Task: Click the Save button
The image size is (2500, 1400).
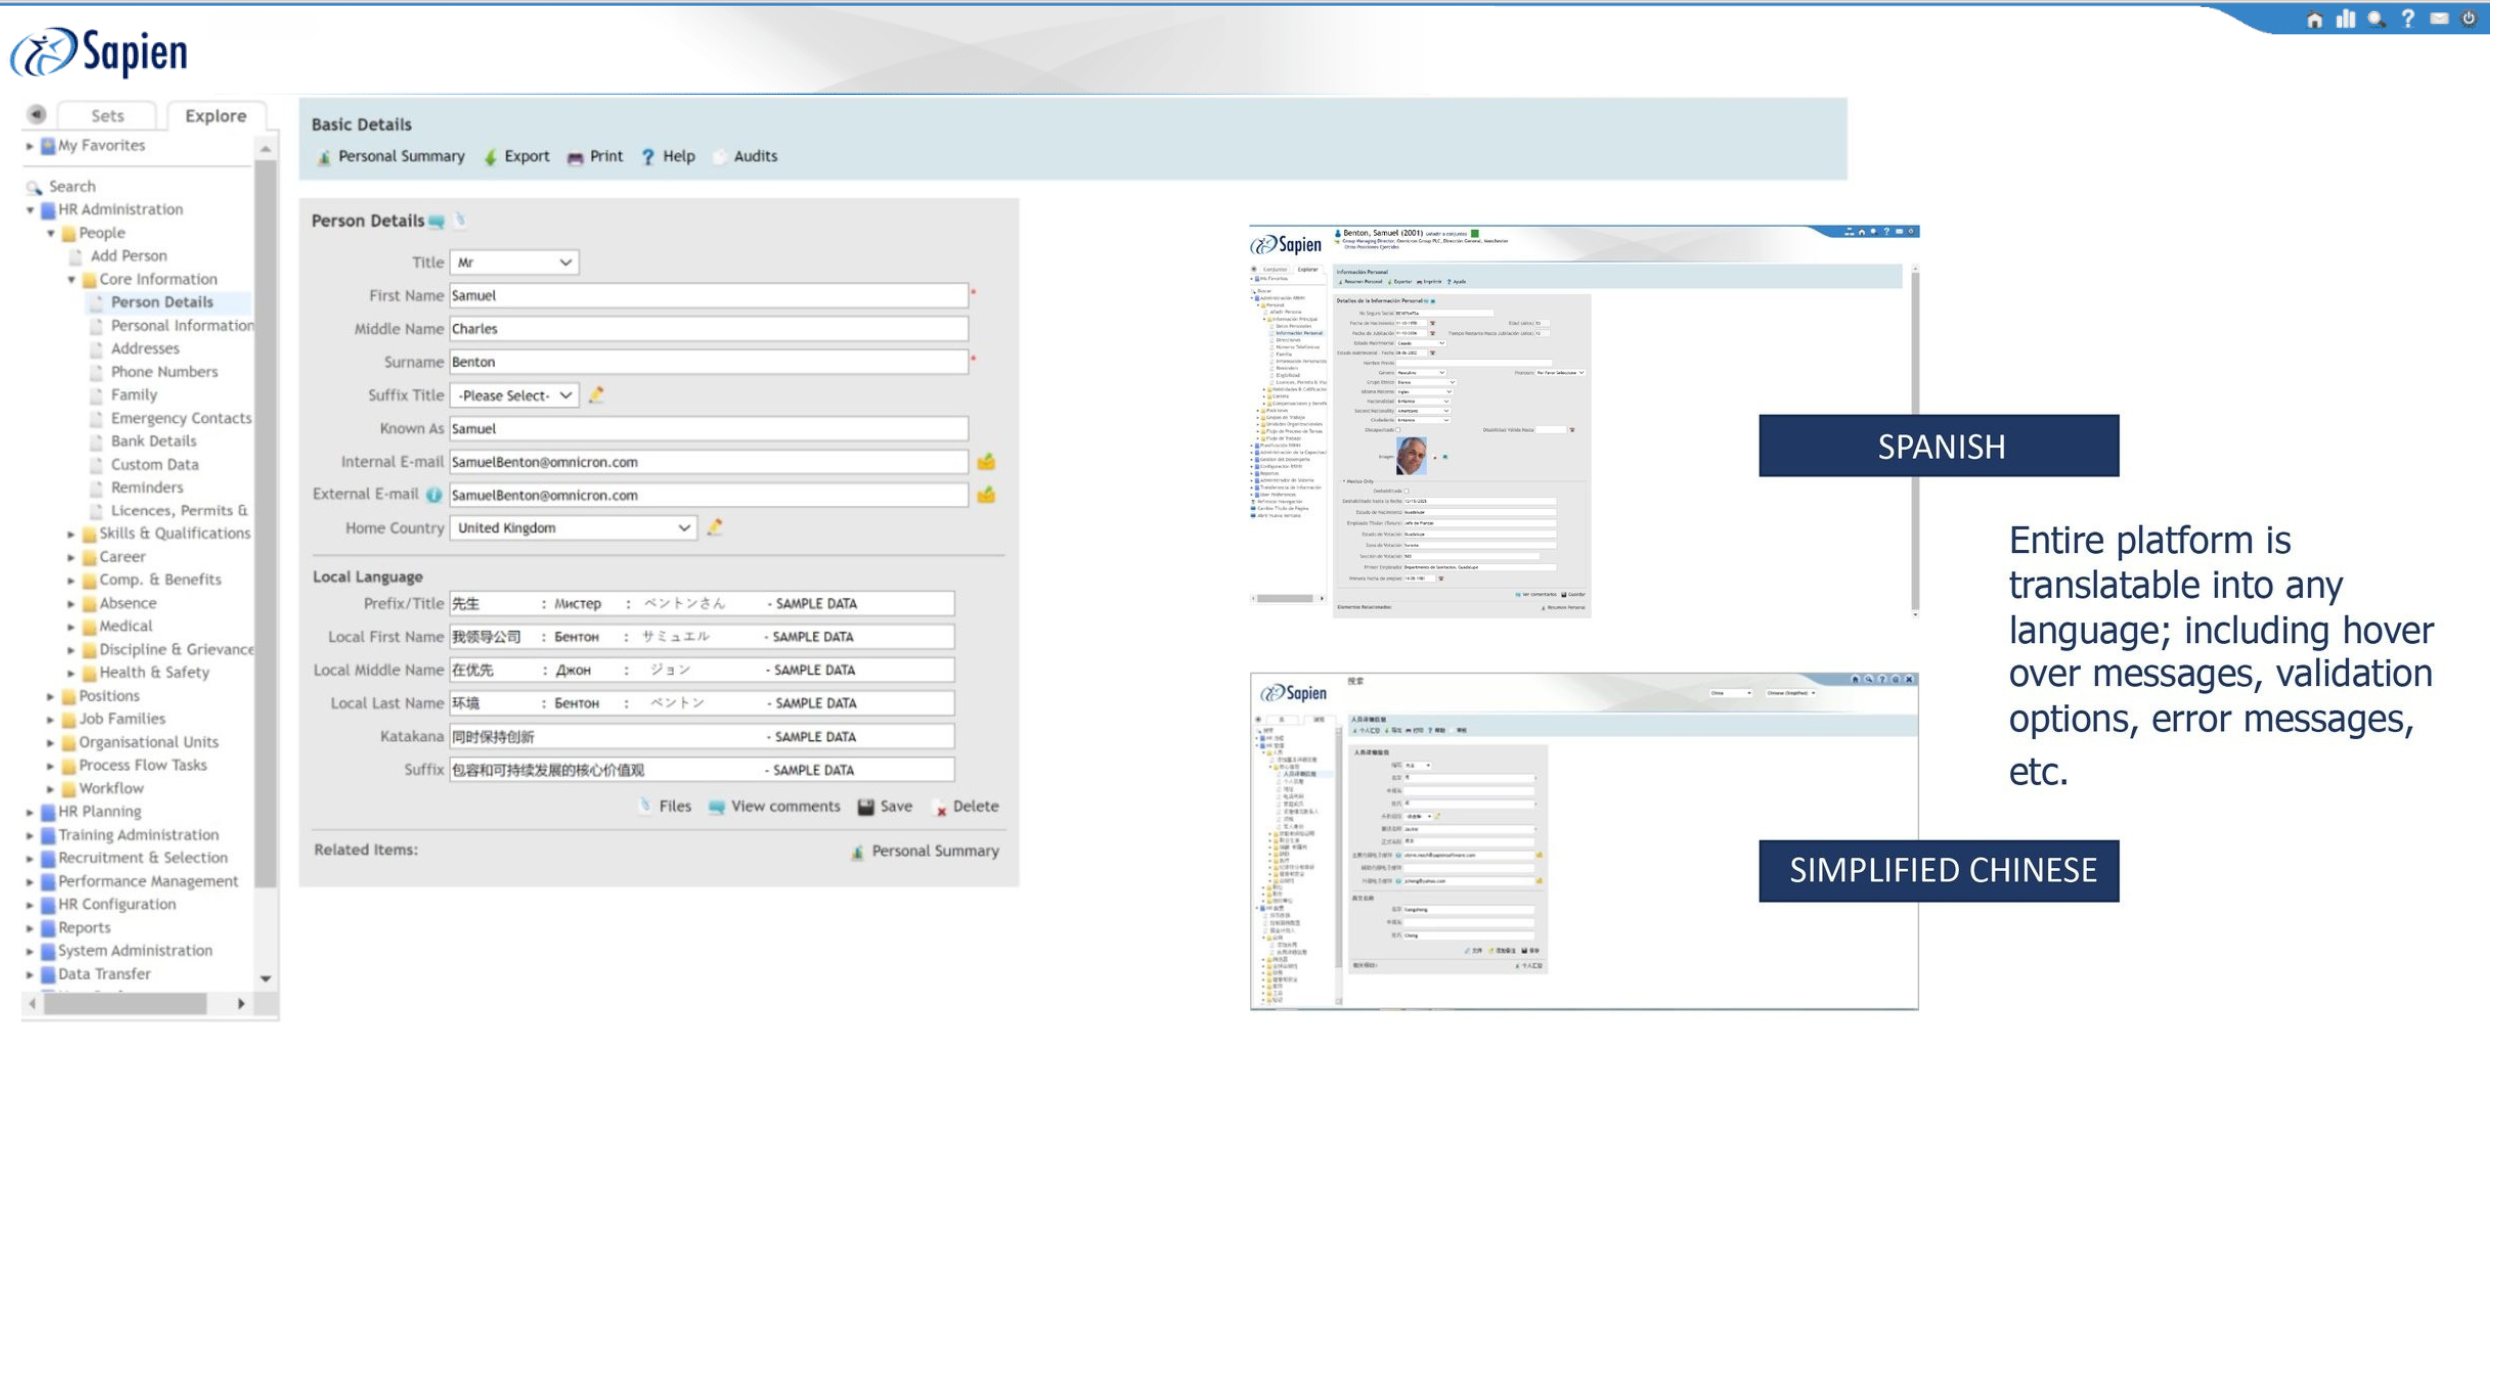Action: pos(885,806)
